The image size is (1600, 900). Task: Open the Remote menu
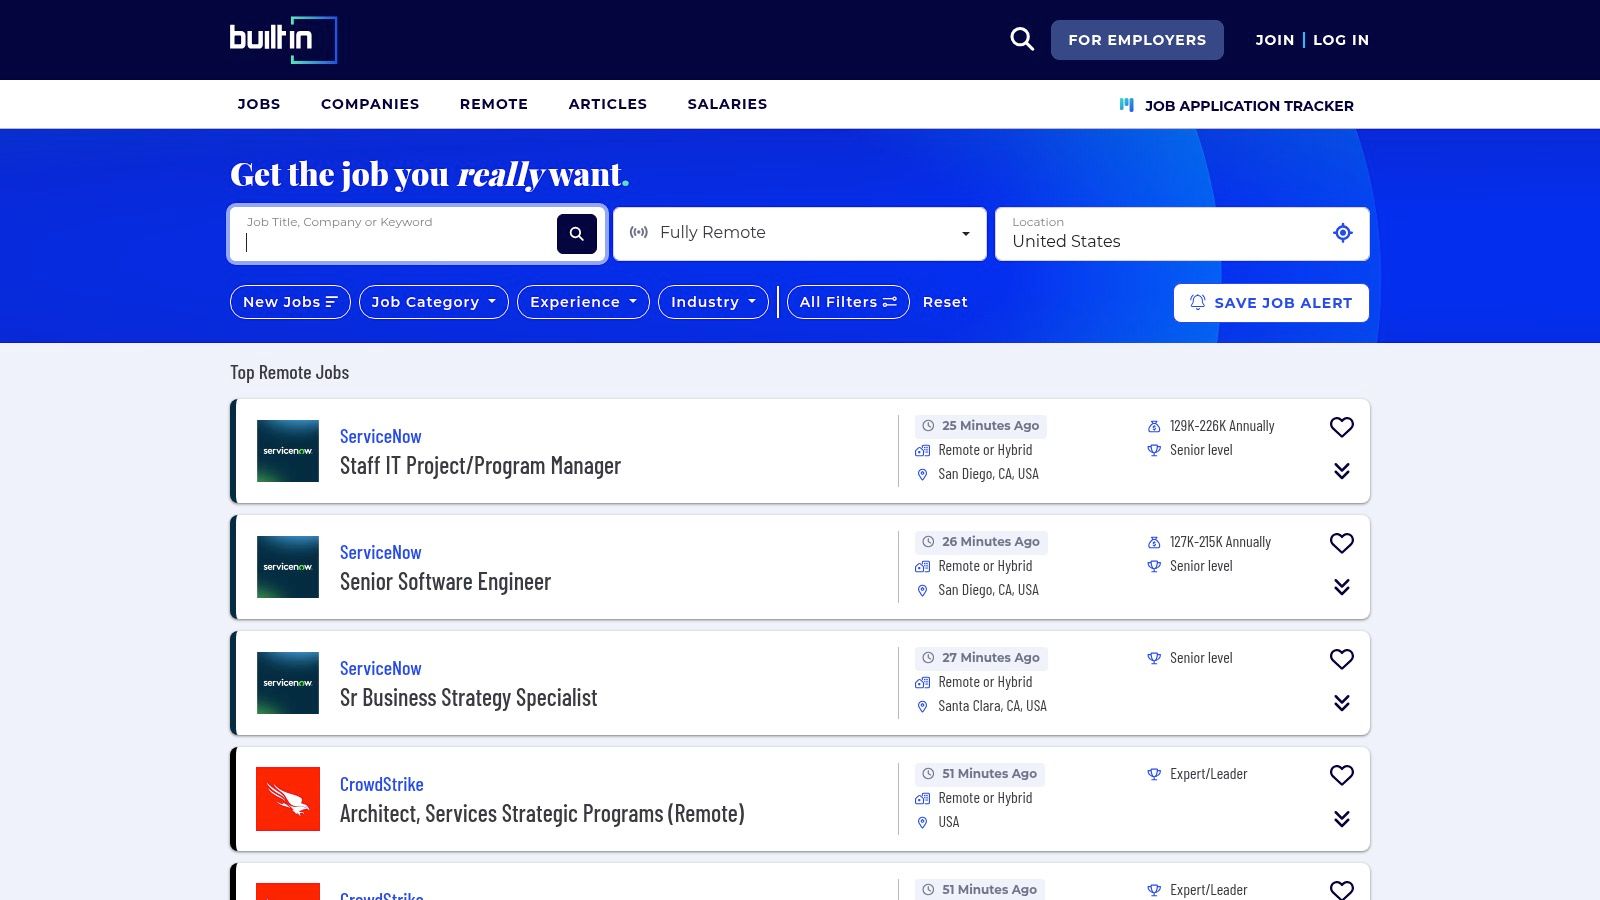pyautogui.click(x=494, y=104)
